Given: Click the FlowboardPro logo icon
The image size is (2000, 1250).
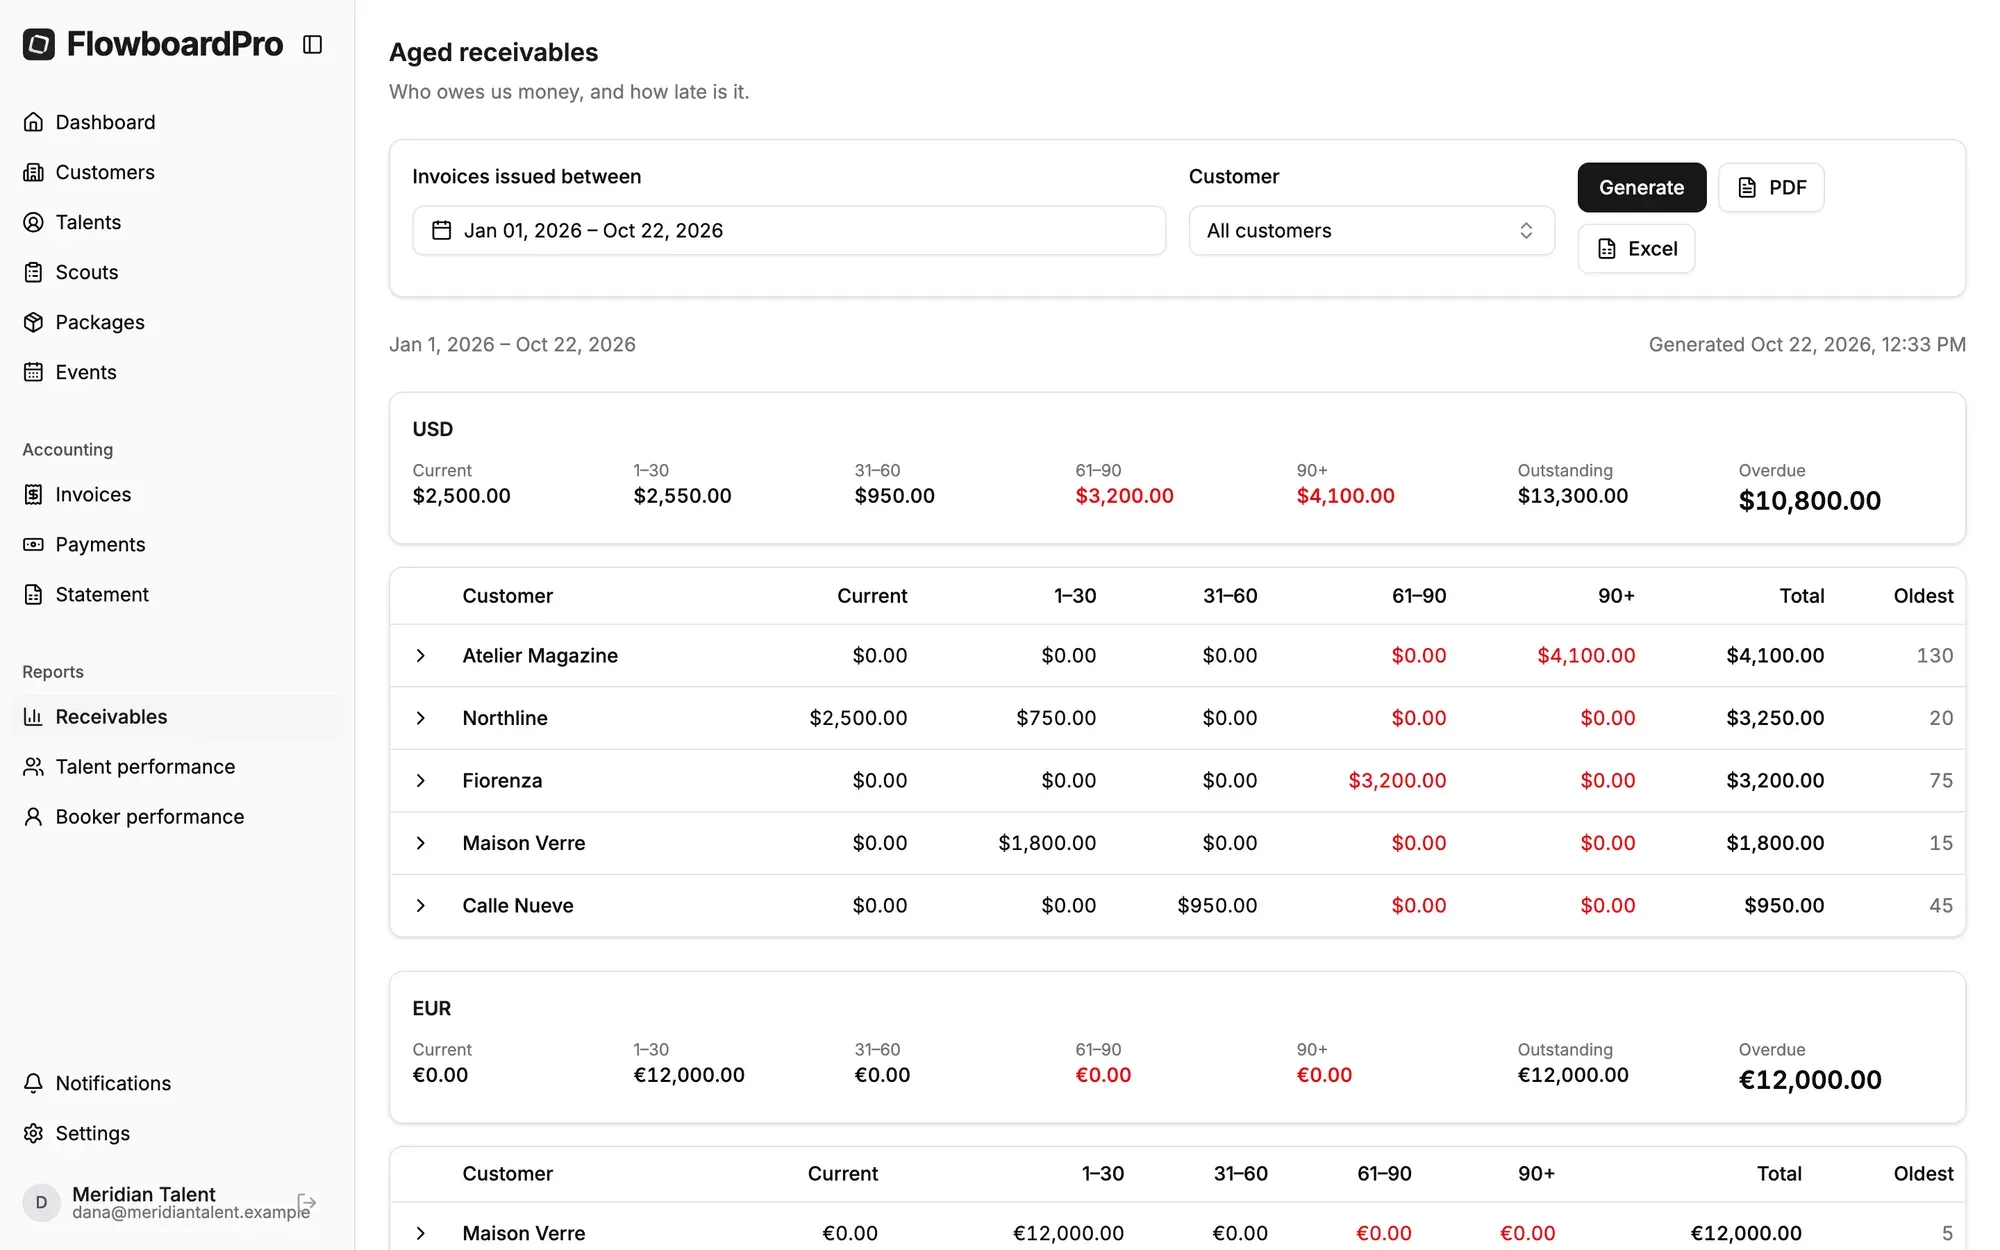Looking at the screenshot, I should (39, 44).
